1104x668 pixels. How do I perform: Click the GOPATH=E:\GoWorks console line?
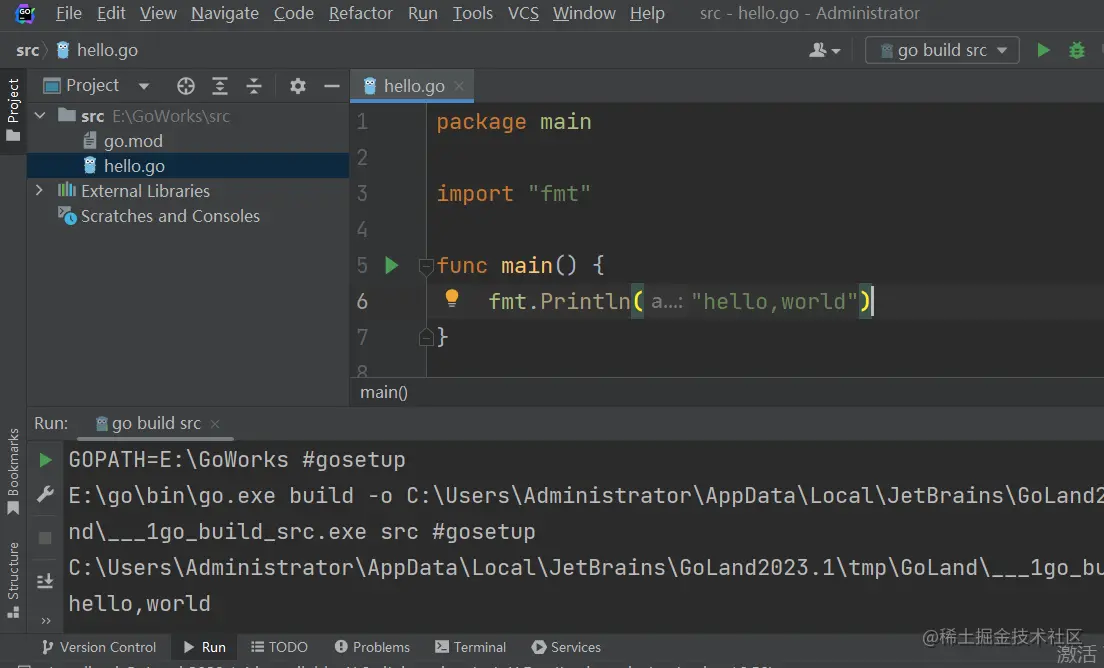point(237,460)
